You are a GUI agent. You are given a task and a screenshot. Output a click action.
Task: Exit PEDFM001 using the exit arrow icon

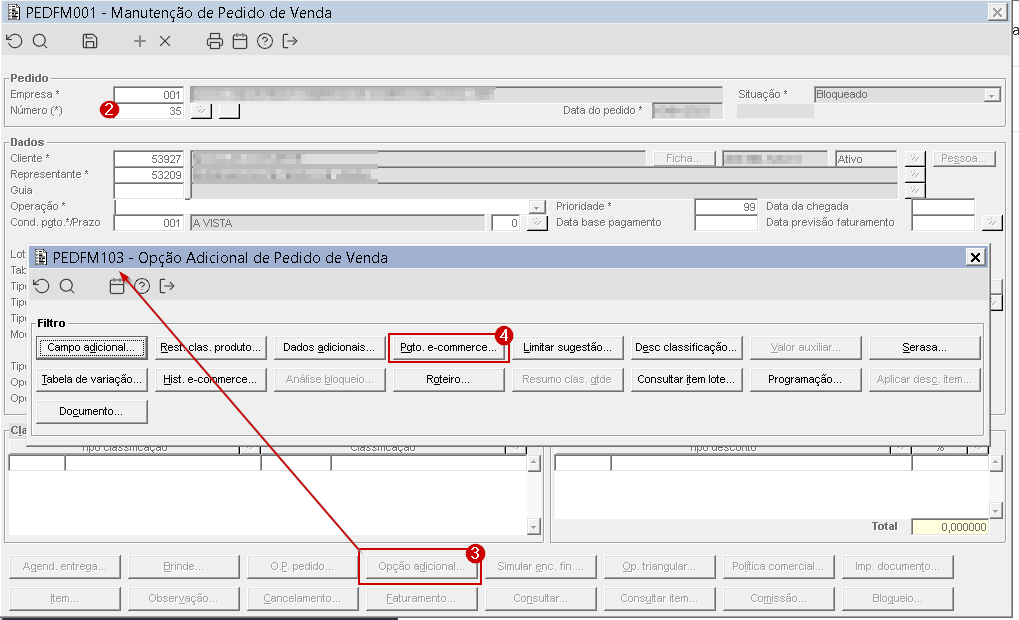(x=290, y=42)
